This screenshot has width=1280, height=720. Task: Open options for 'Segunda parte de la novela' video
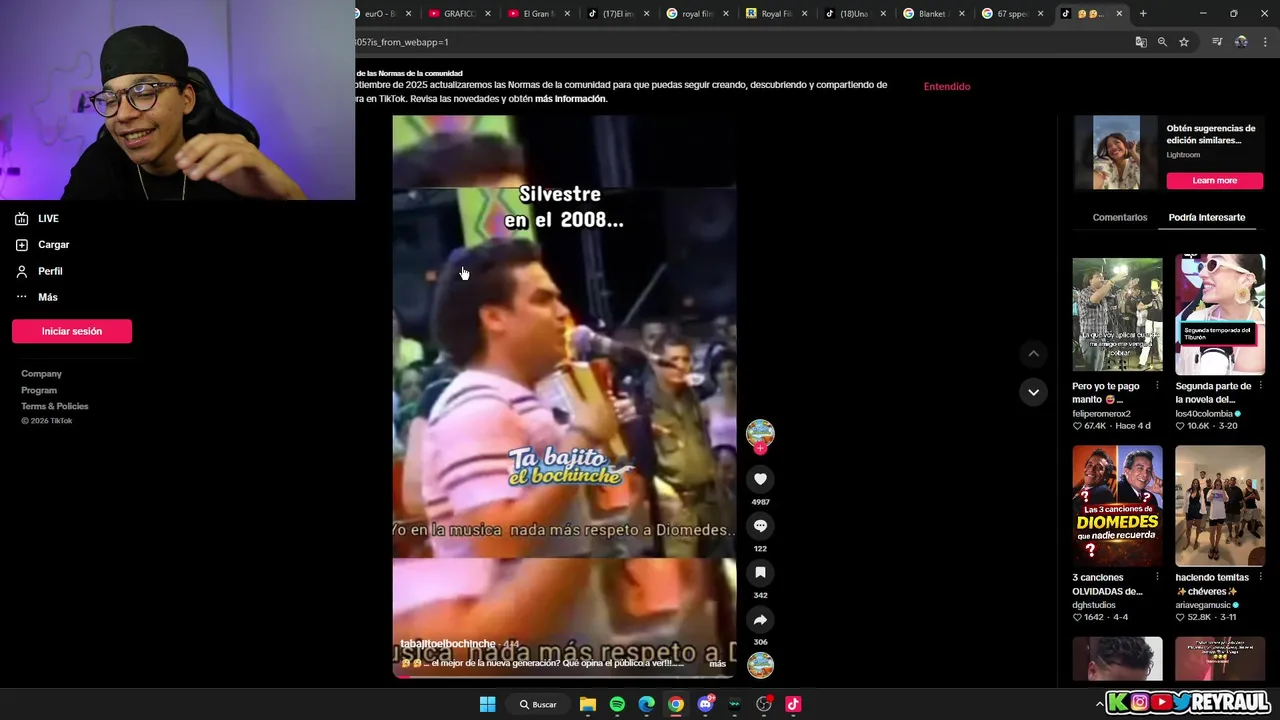click(x=1260, y=386)
